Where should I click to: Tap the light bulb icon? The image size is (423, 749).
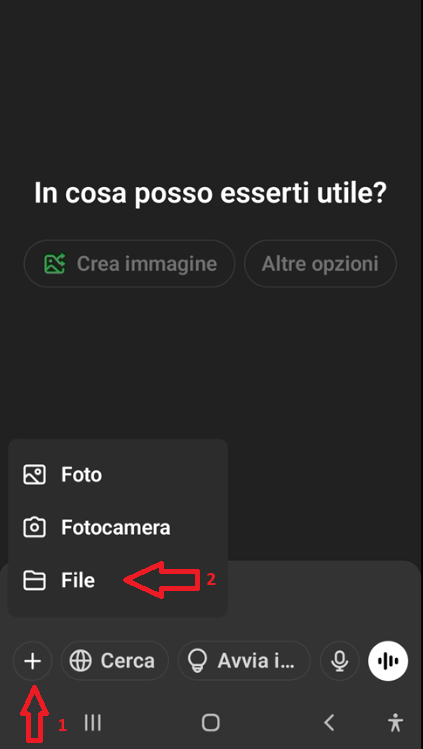[197, 661]
